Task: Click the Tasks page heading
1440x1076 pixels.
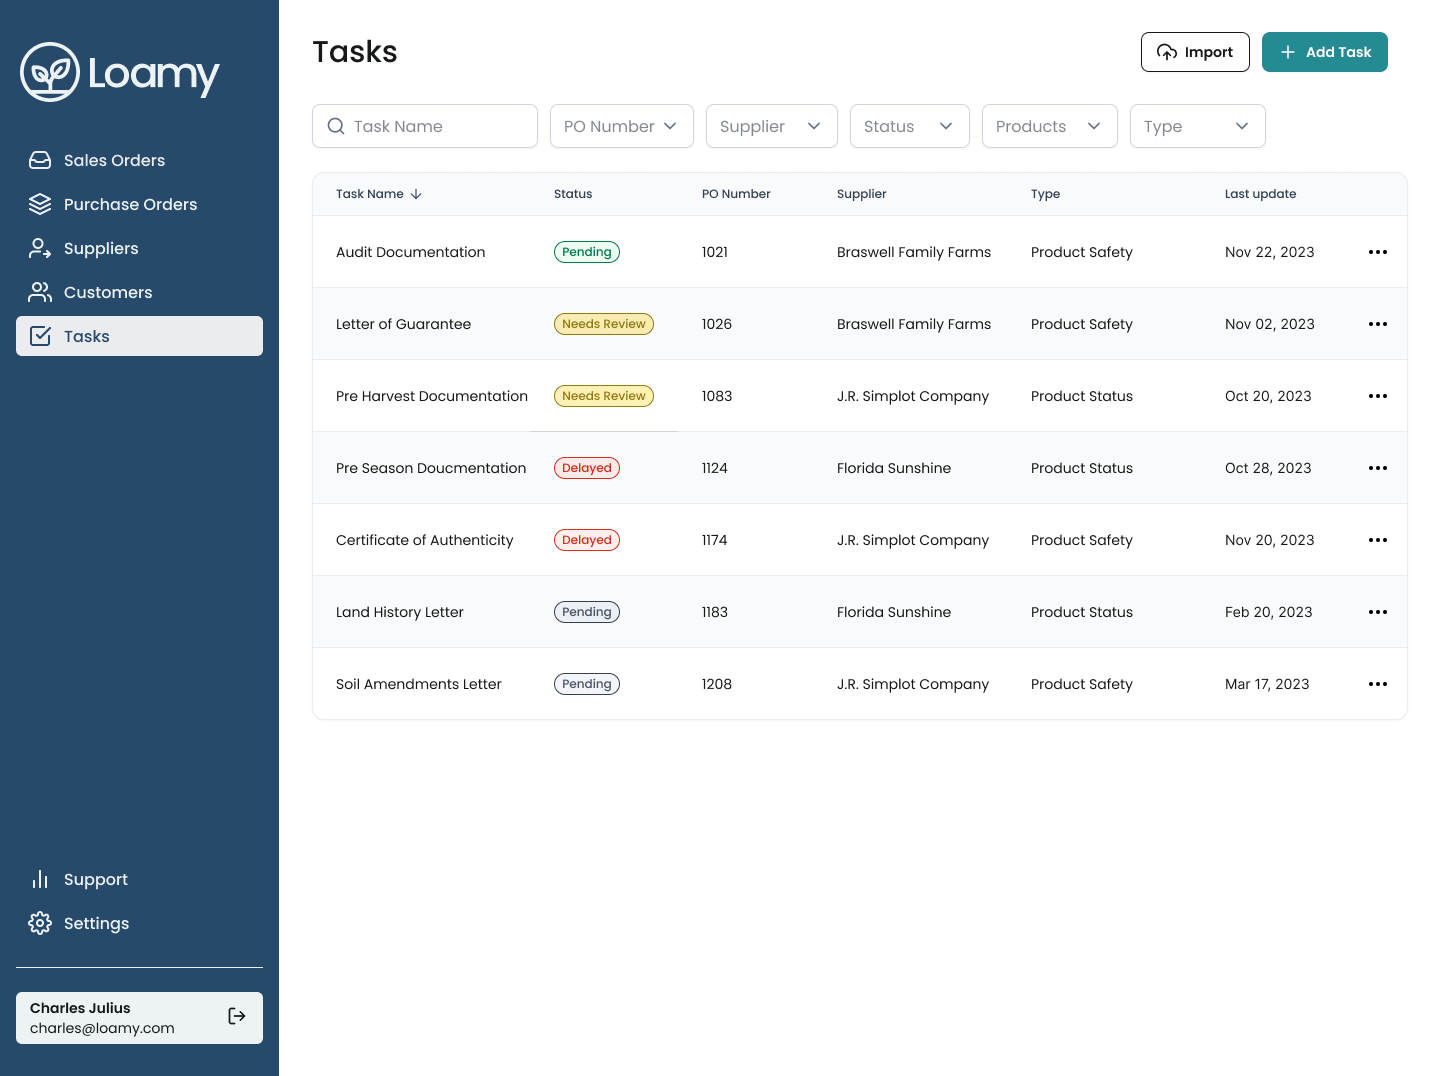Action: coord(355,52)
